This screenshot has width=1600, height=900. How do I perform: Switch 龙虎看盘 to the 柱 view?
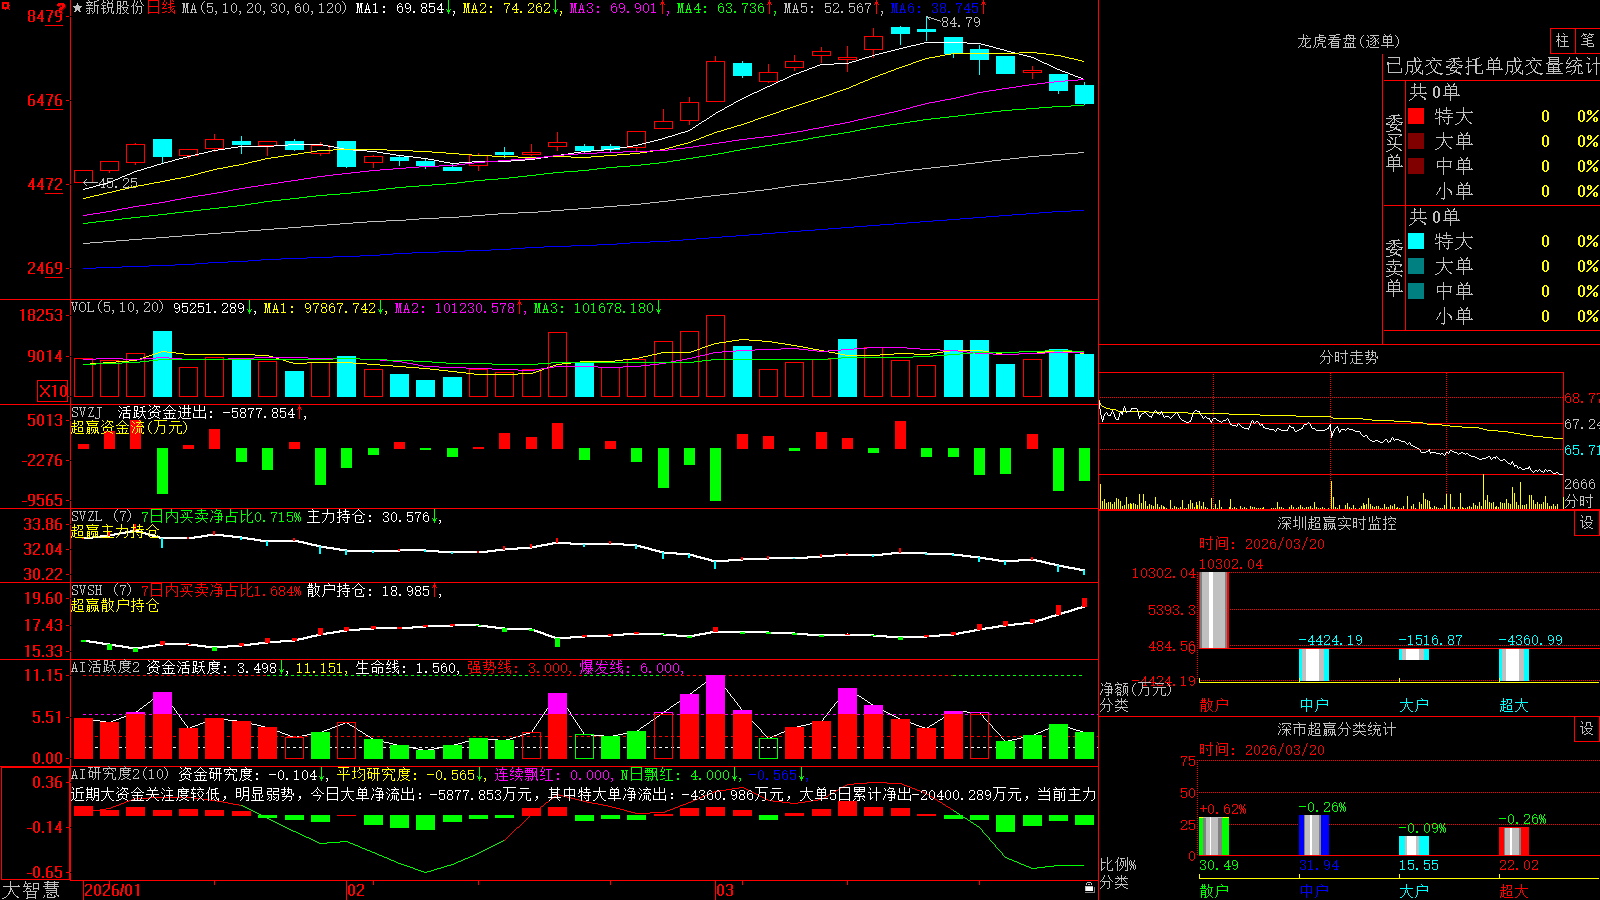click(1562, 40)
